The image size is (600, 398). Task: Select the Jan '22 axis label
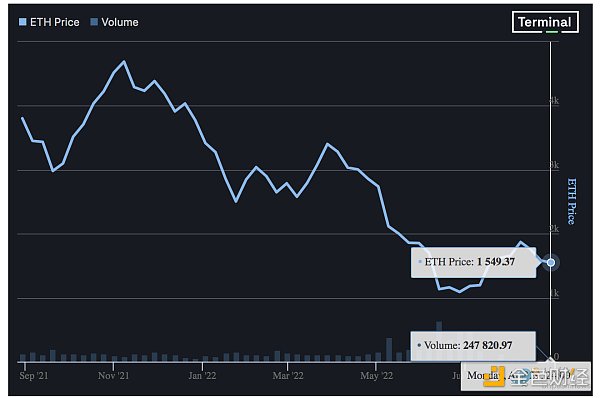tap(202, 375)
